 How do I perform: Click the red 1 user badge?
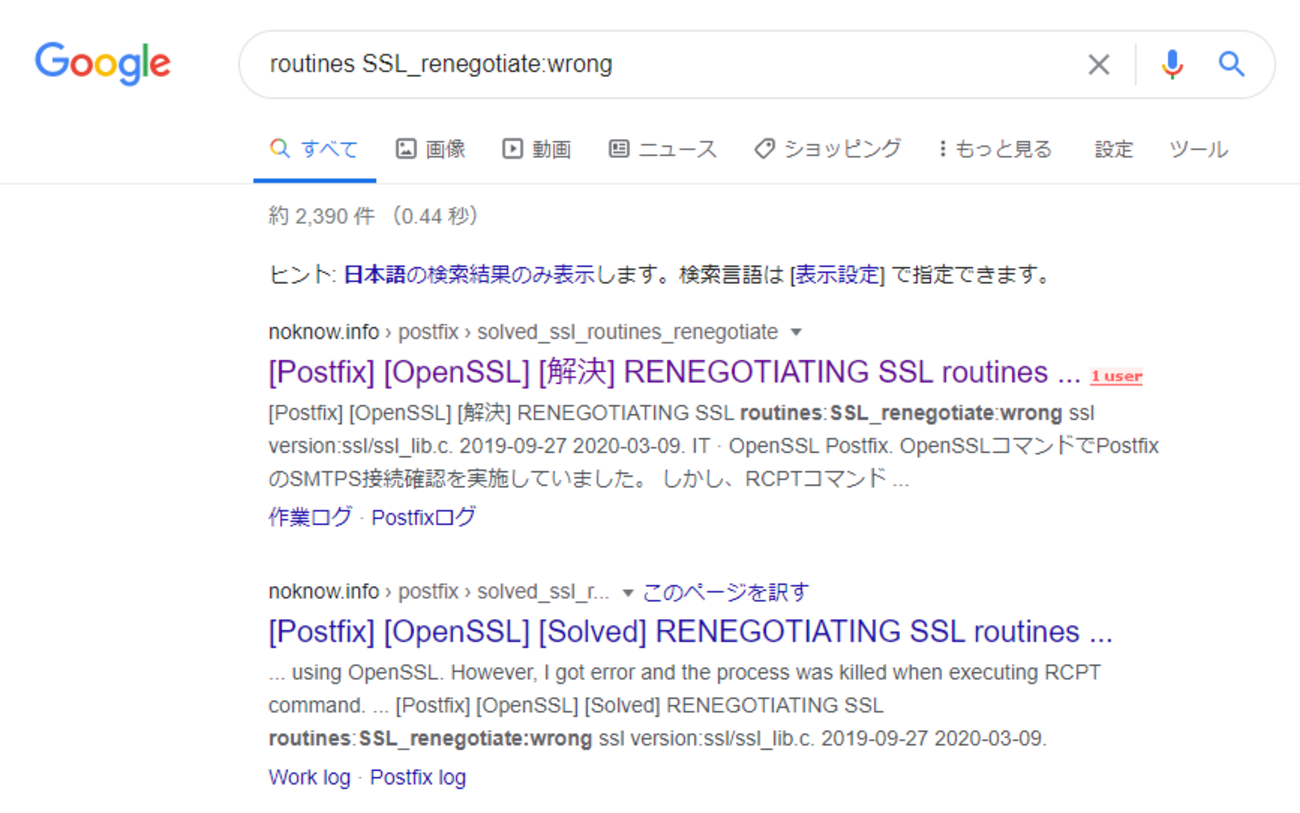pos(1116,377)
